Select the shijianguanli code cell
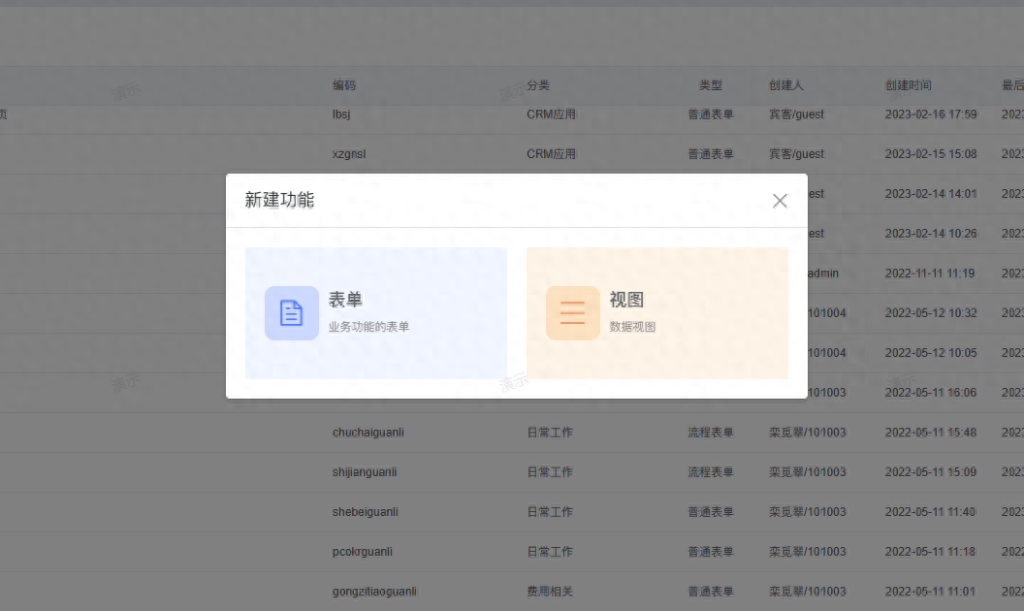1024x611 pixels. pyautogui.click(x=364, y=472)
